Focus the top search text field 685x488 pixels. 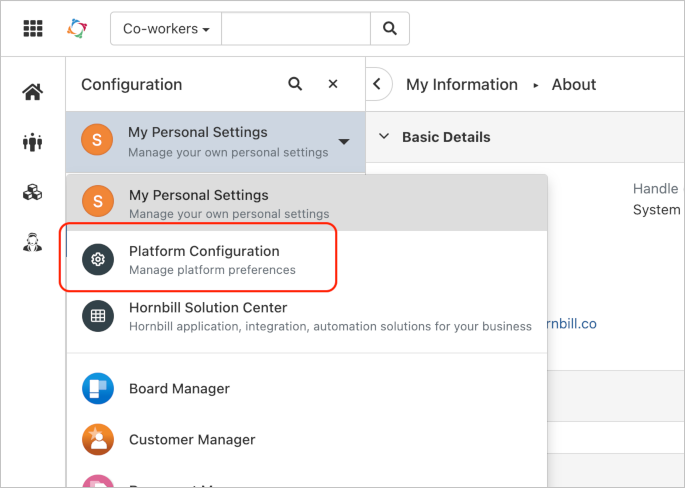point(295,29)
